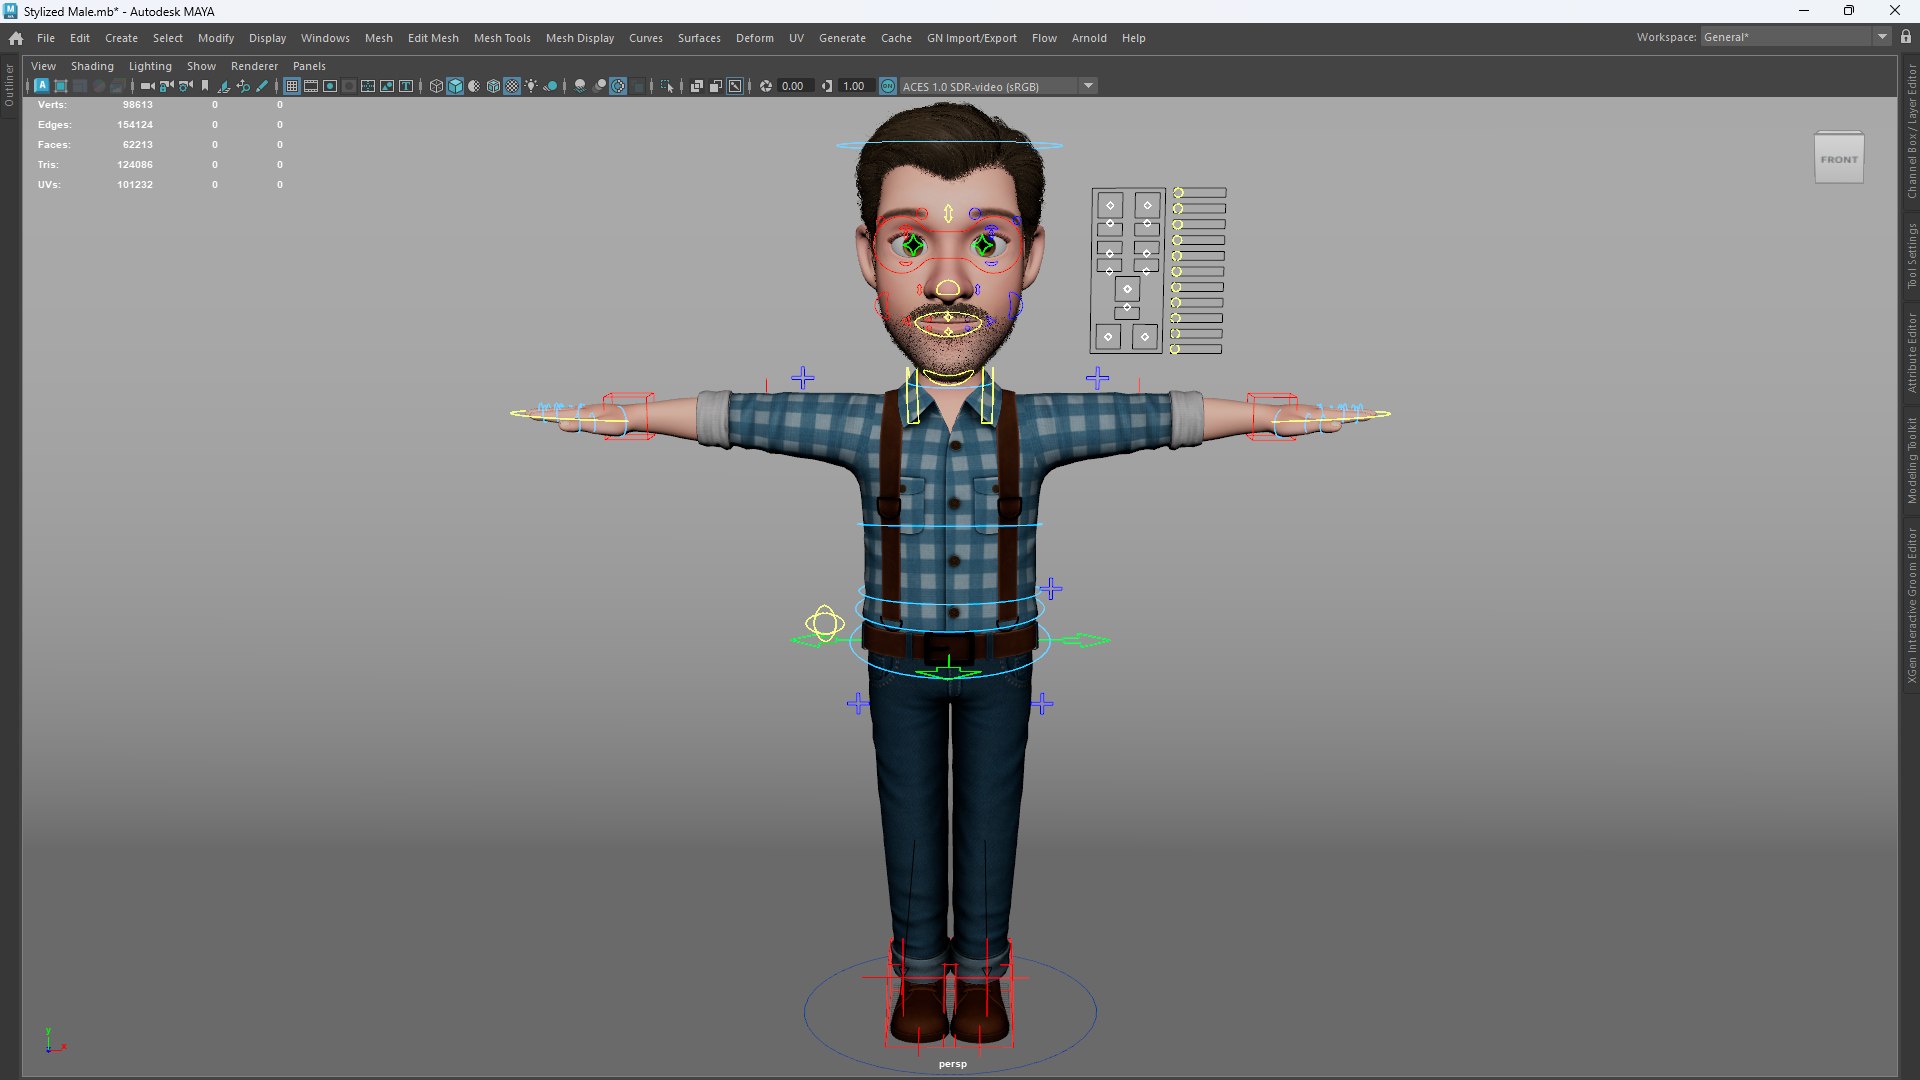Click the Maya Home icon
This screenshot has height=1080, width=1920.
[x=15, y=38]
